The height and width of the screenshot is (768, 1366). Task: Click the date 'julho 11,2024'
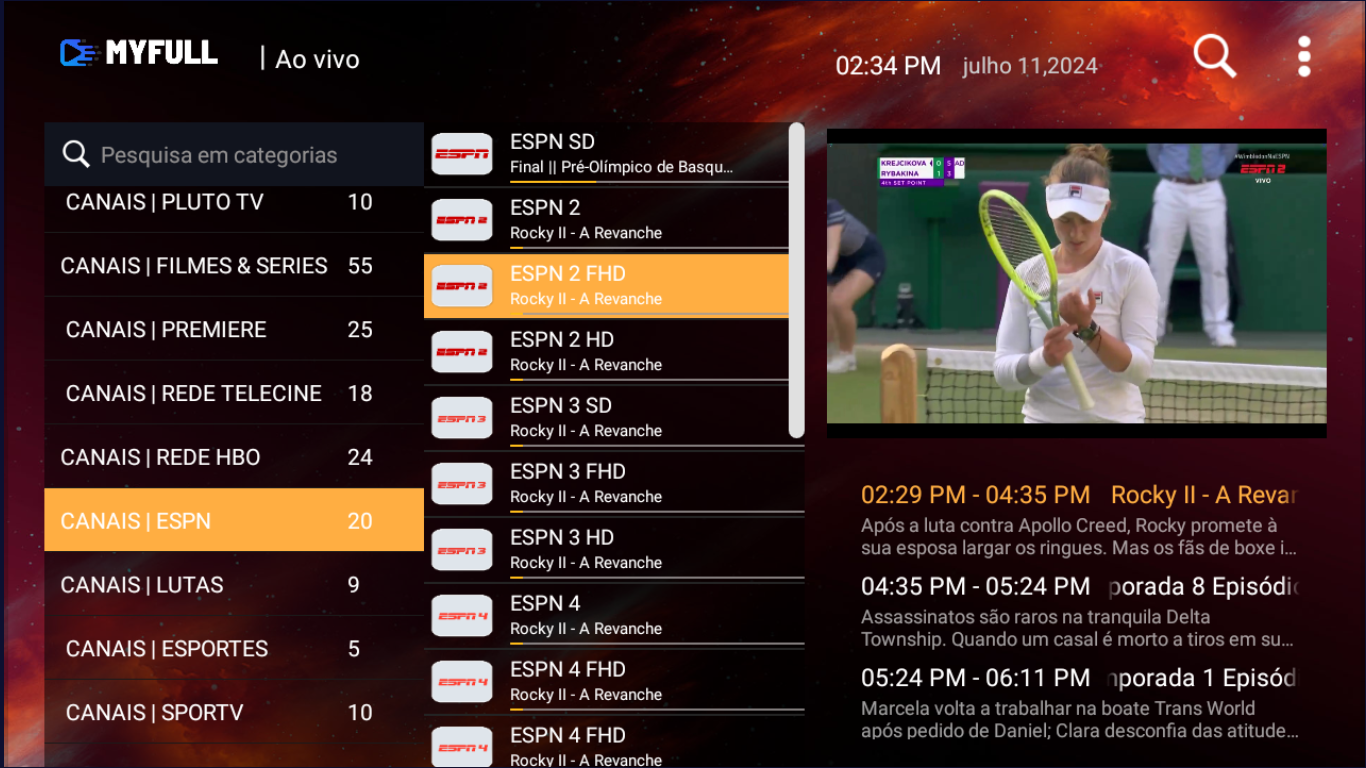tap(1030, 66)
